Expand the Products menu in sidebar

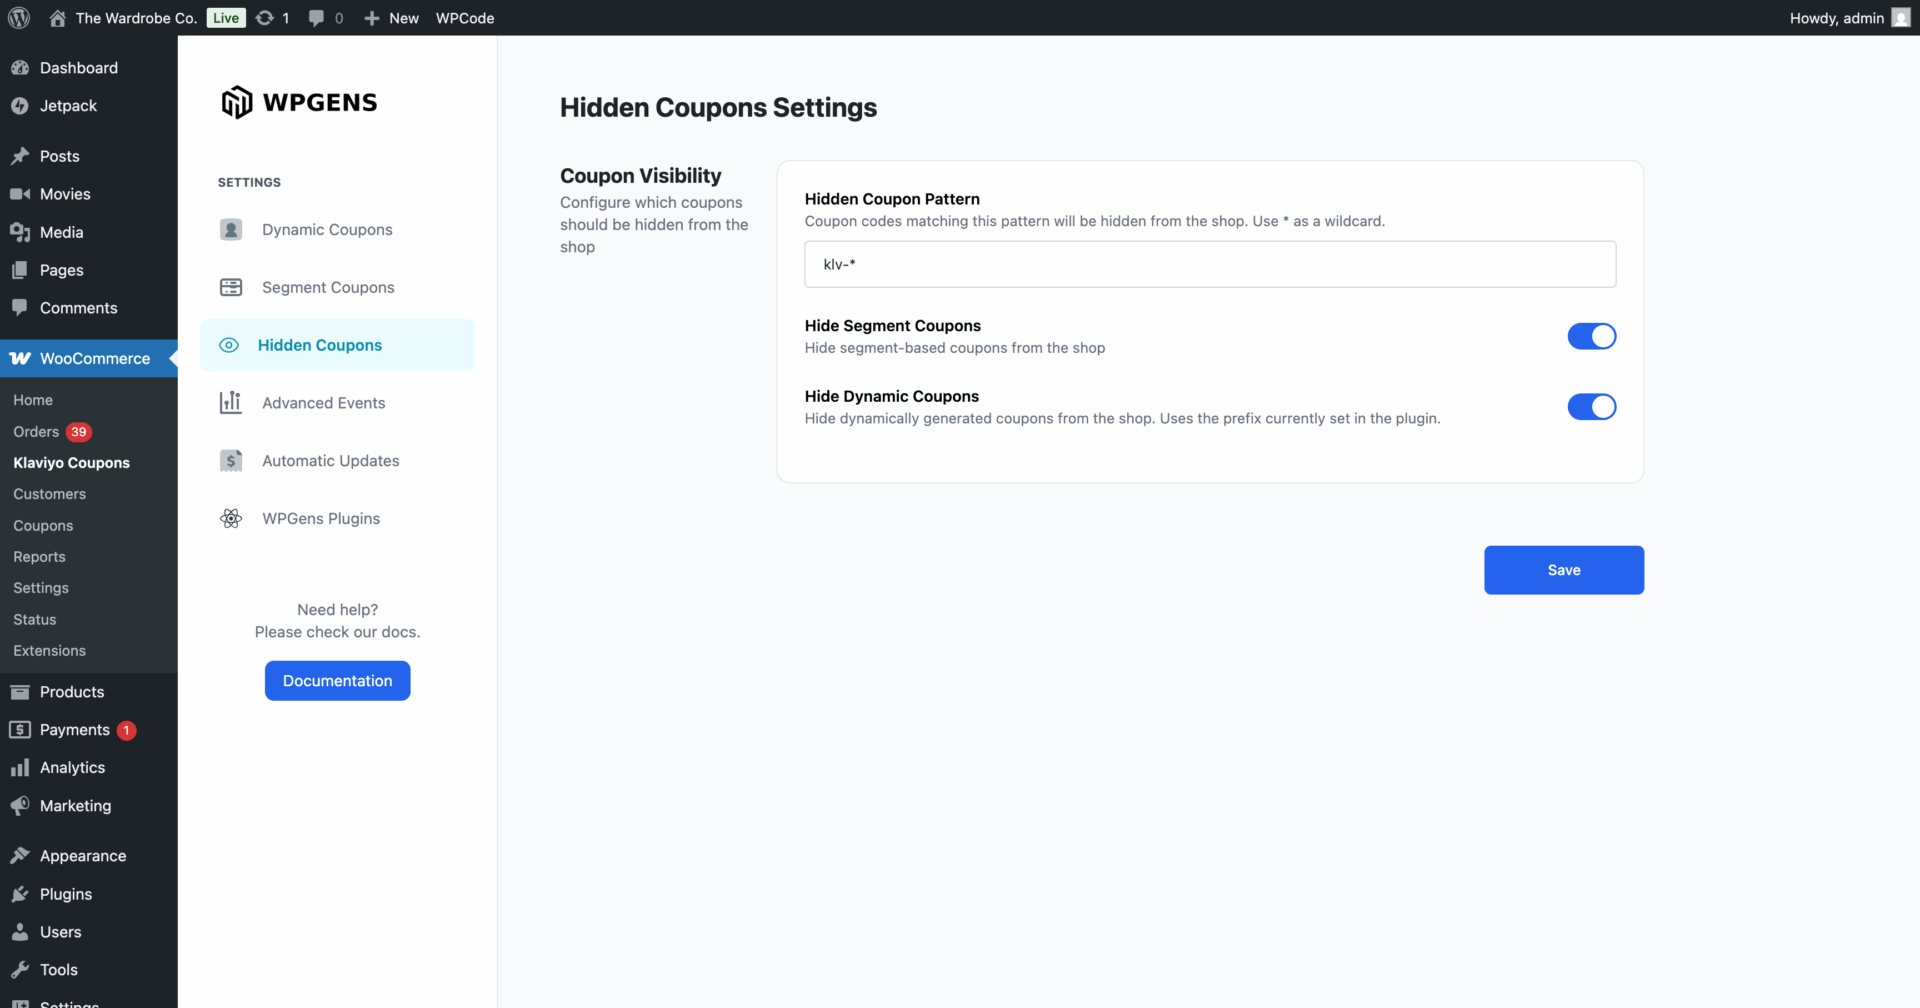(x=72, y=692)
